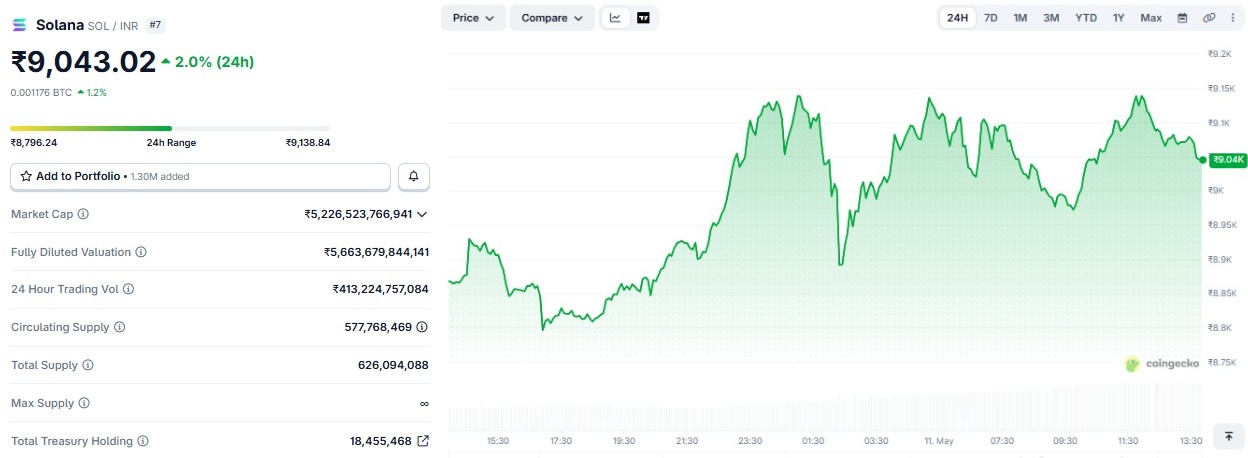Click the ₹8,796.24 range low value

(x=34, y=142)
